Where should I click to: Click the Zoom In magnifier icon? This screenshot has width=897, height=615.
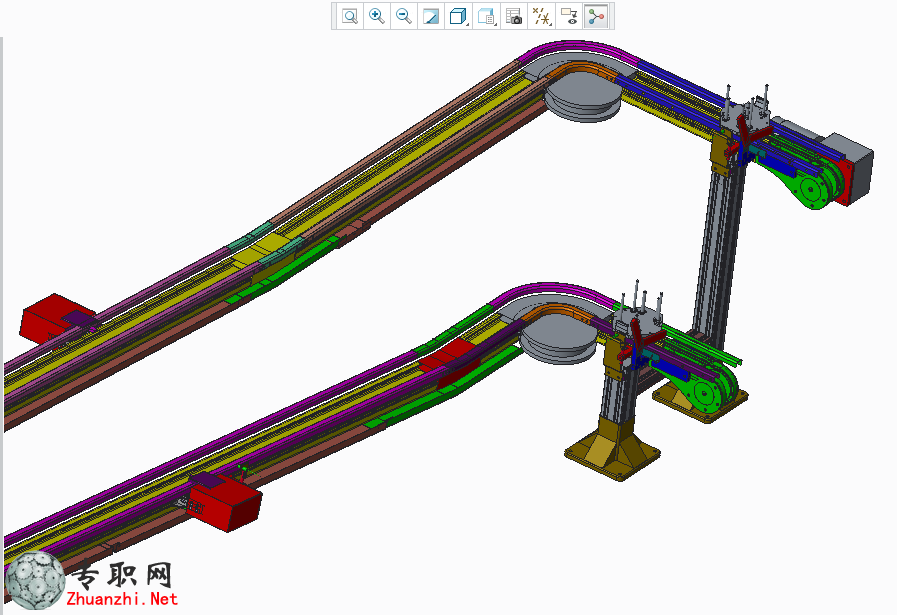(x=376, y=16)
